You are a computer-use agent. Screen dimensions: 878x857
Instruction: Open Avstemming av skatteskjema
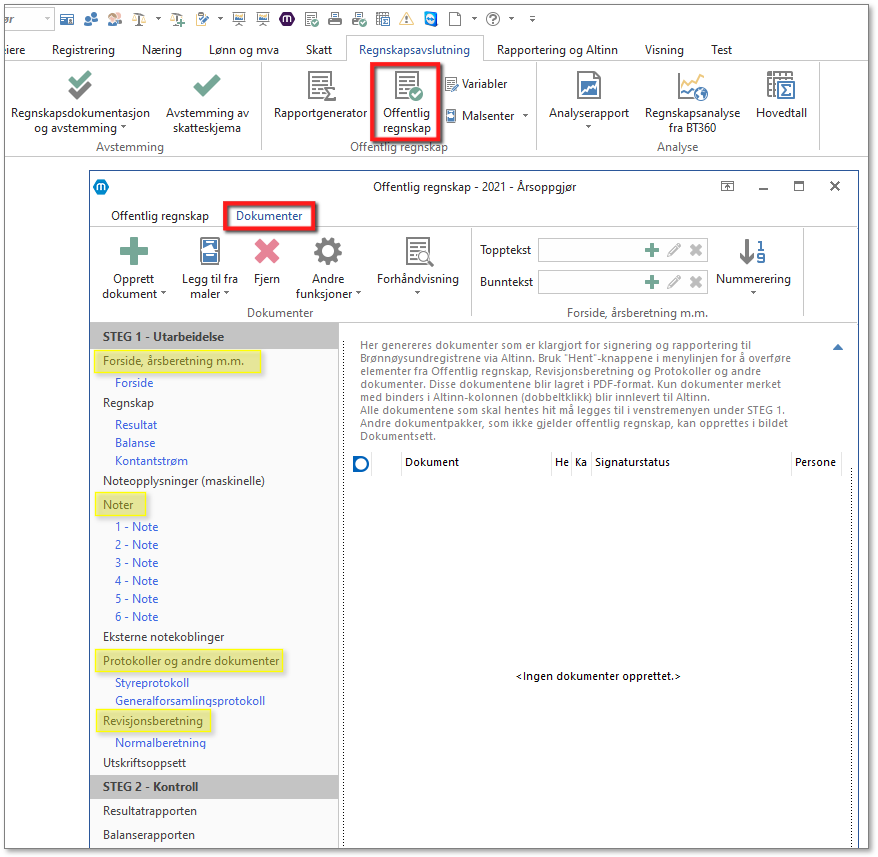pos(207,104)
